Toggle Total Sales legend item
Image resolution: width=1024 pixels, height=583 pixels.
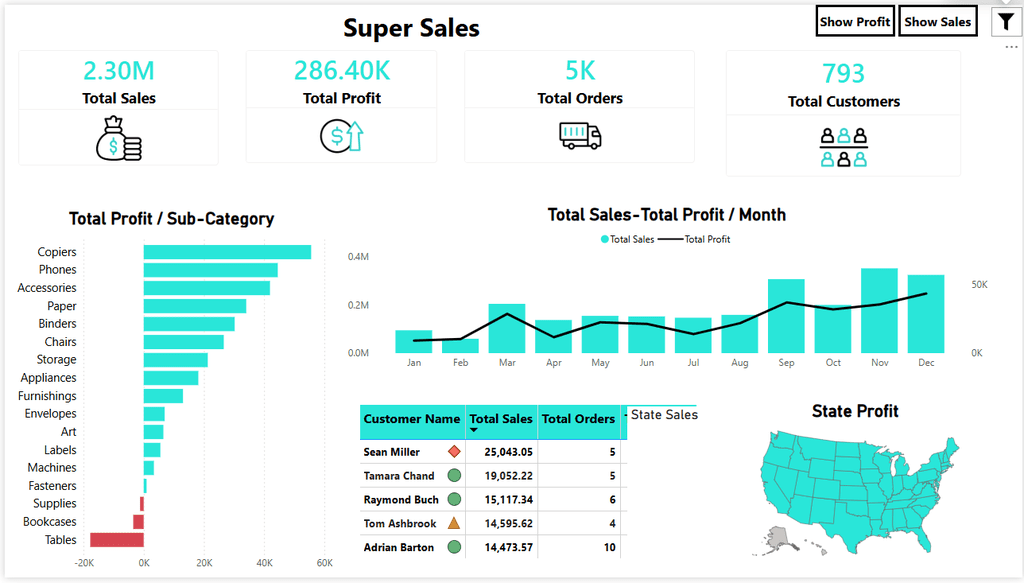pos(627,240)
